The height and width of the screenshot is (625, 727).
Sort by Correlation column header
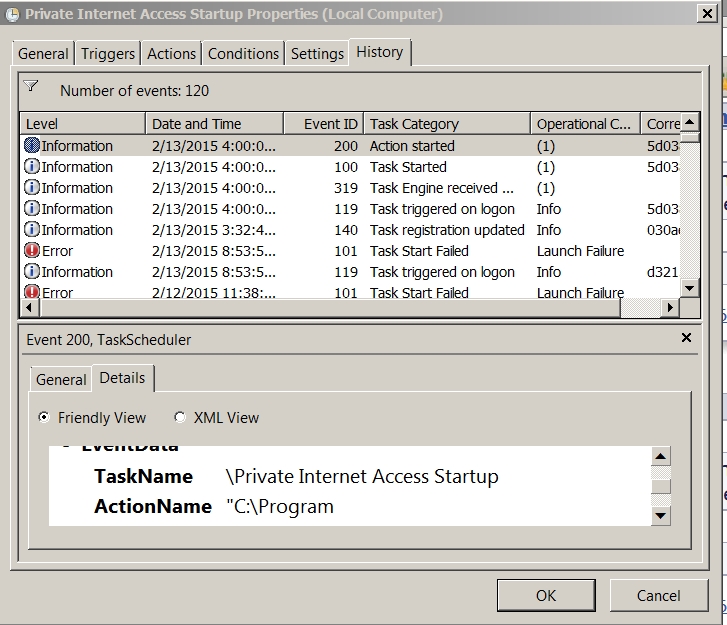point(661,124)
